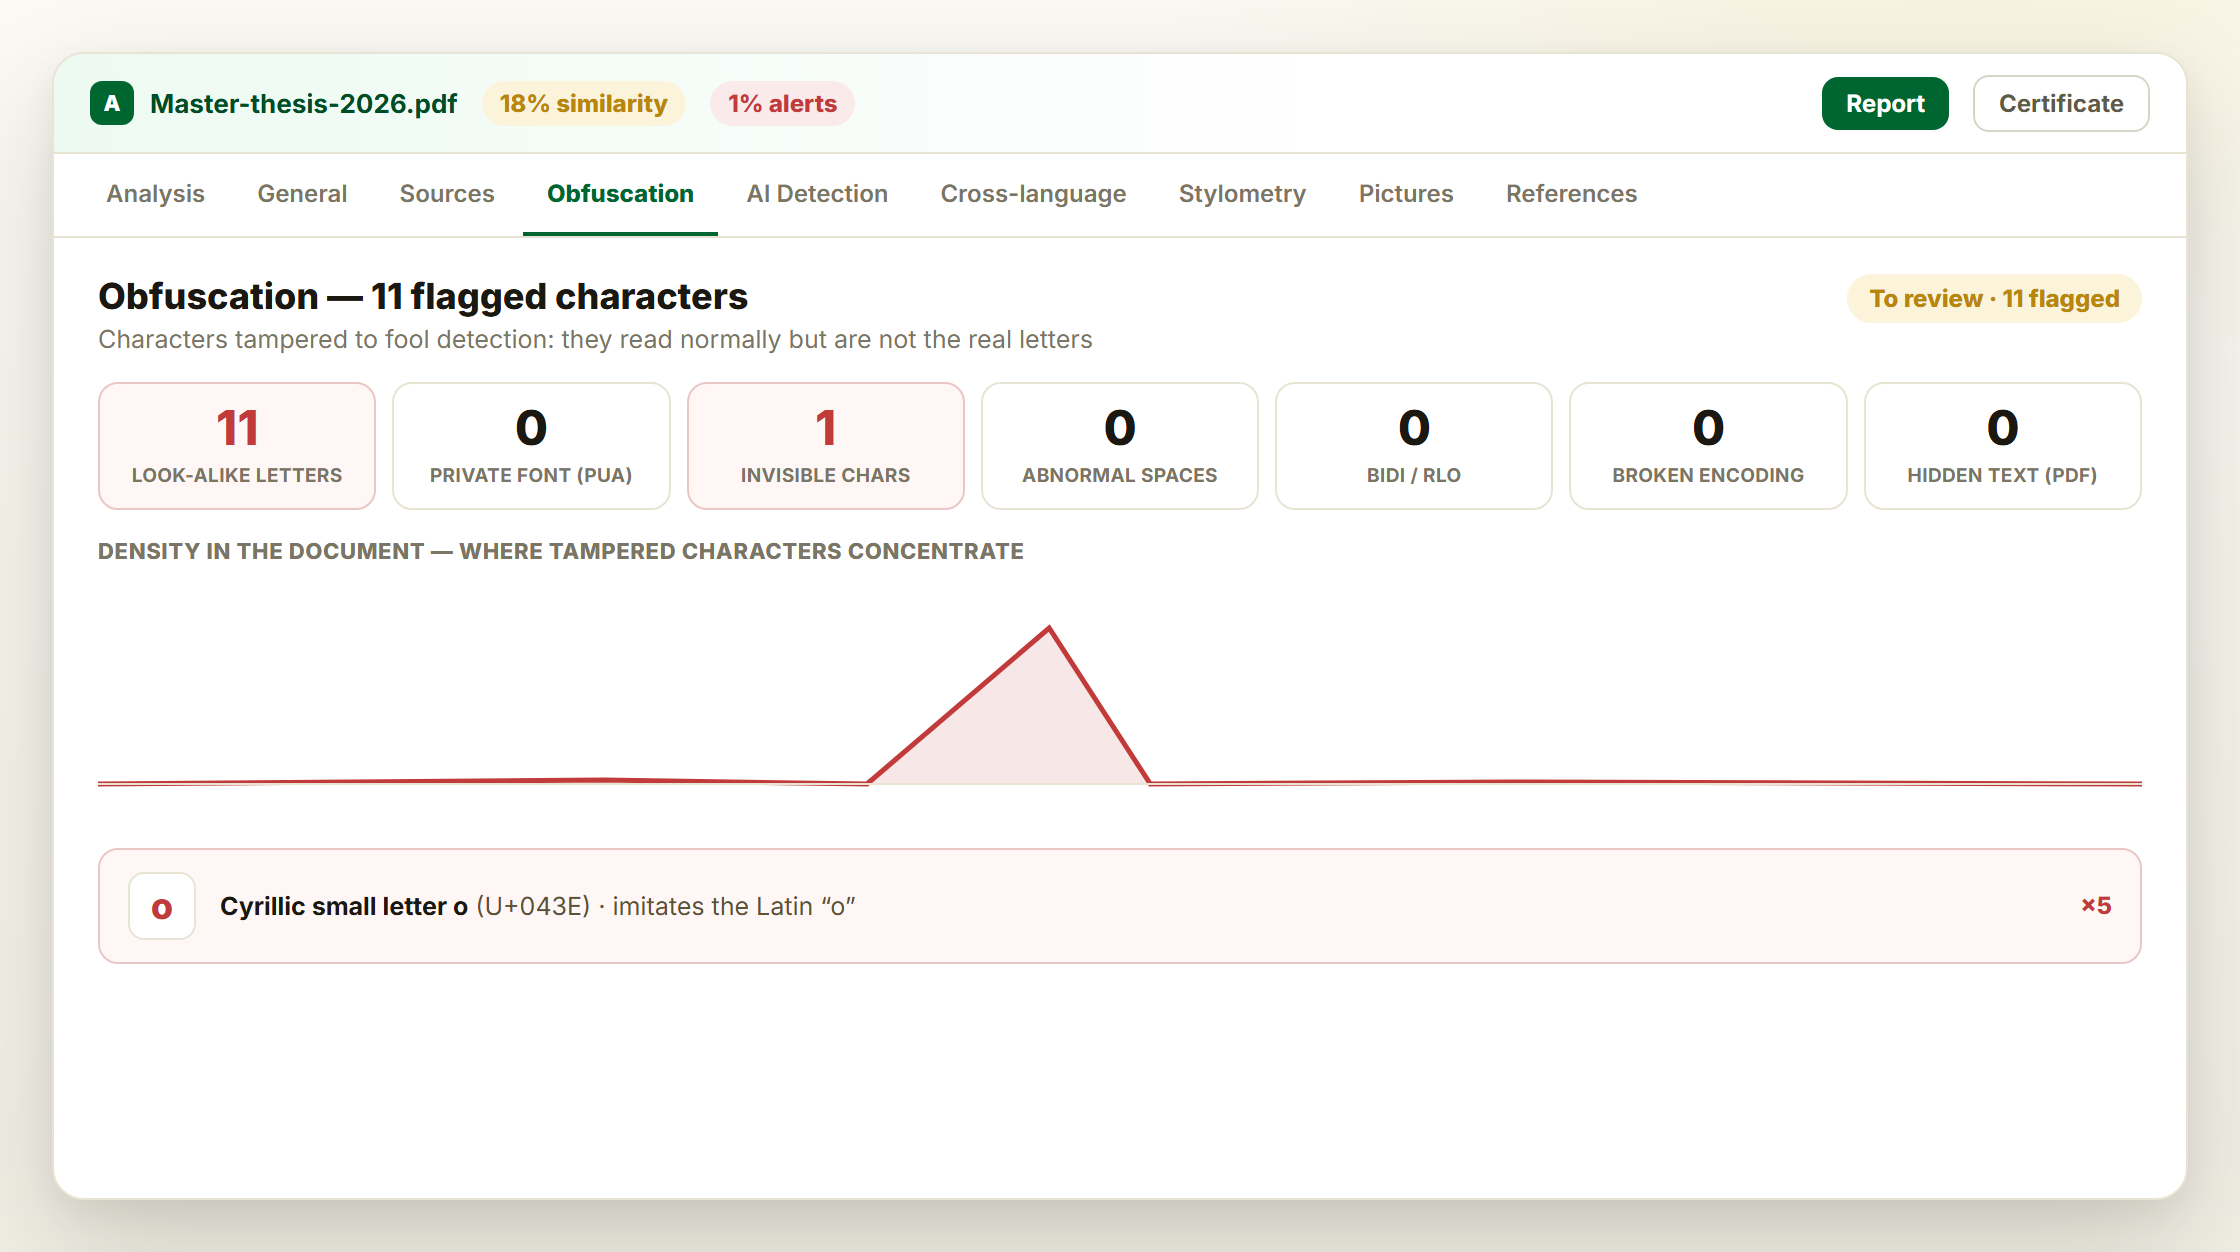Open the Sources tab
This screenshot has width=2240, height=1252.
tap(447, 194)
